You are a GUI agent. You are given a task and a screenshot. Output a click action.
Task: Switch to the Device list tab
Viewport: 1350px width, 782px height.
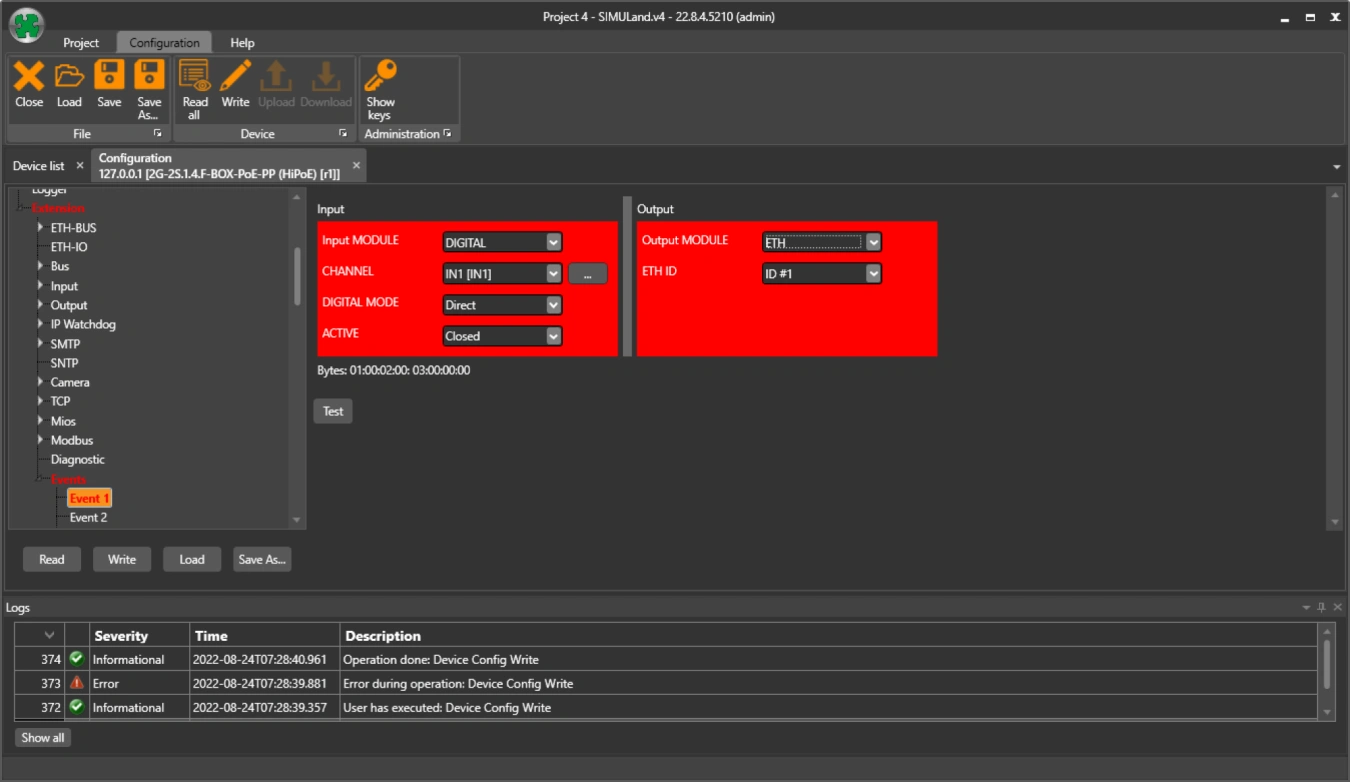coord(38,166)
